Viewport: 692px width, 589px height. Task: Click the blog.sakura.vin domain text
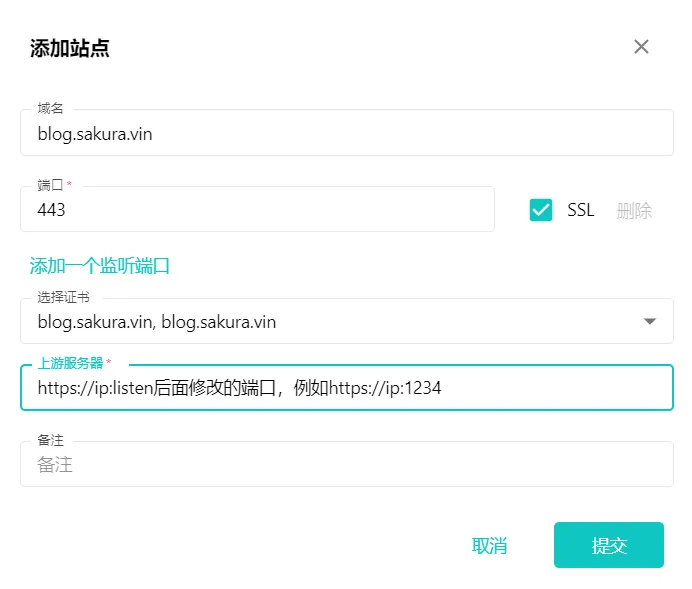[x=95, y=133]
